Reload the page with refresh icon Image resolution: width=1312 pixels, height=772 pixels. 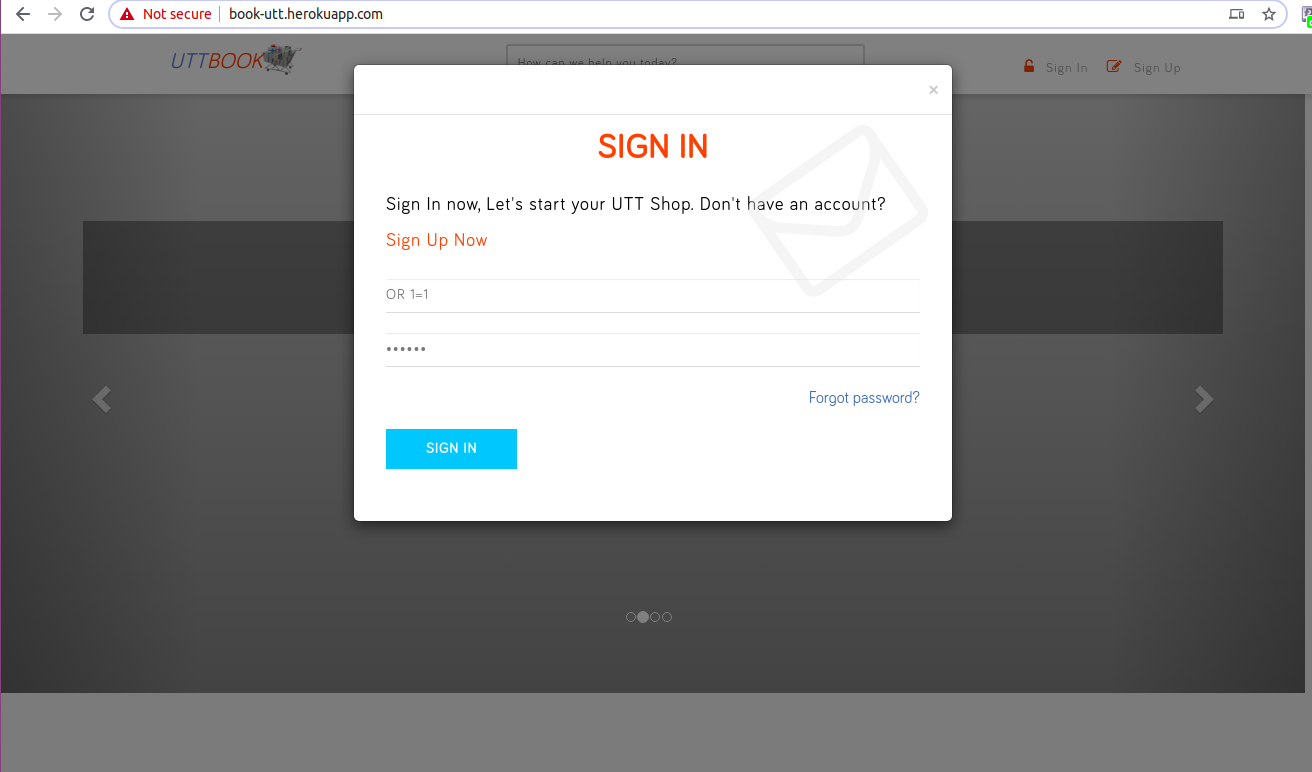pyautogui.click(x=87, y=14)
